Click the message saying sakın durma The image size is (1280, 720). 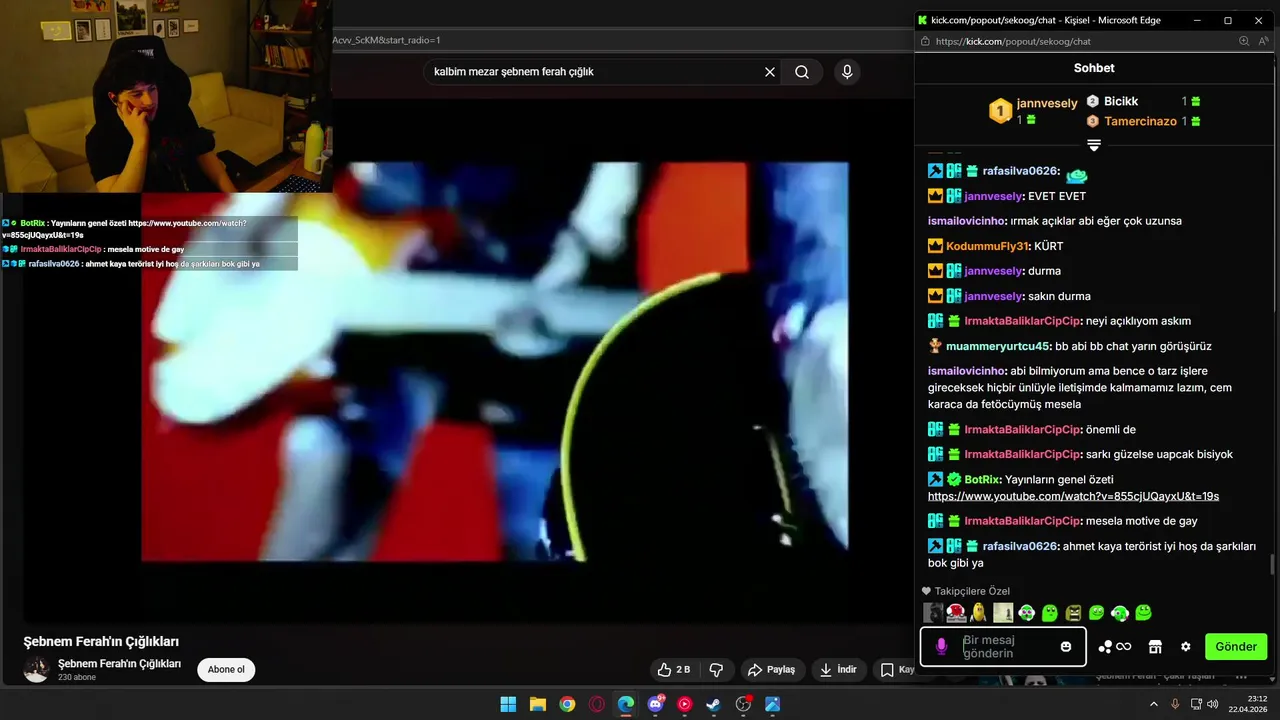1059,296
